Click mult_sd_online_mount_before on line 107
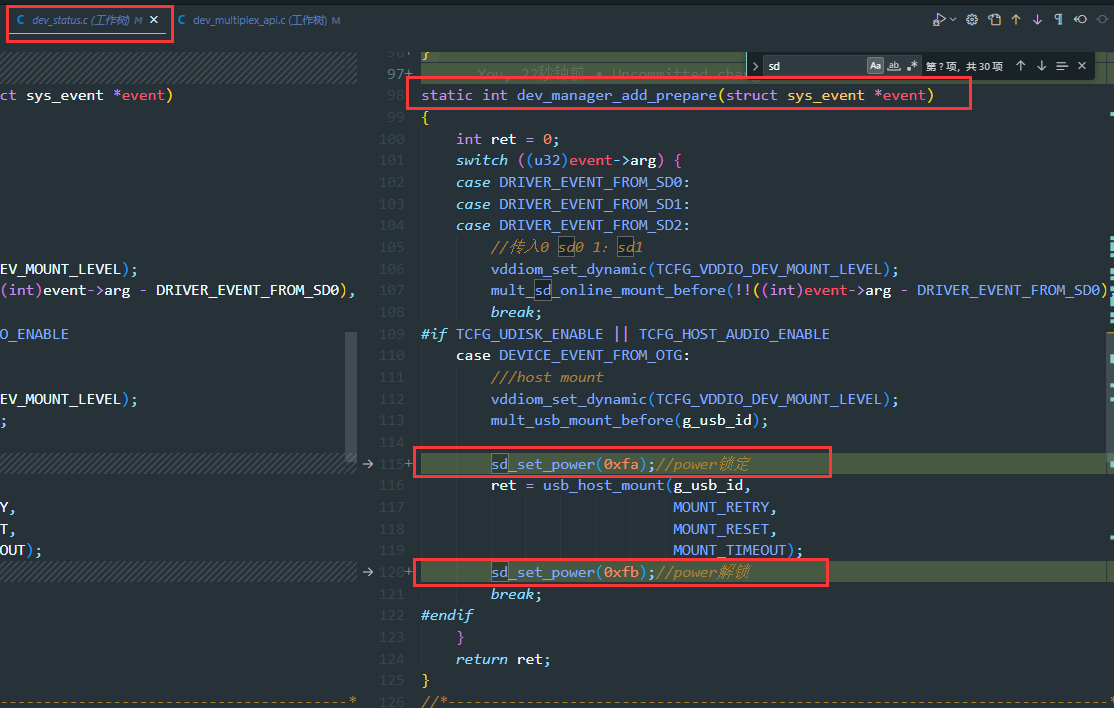Viewport: 1114px width, 708px height. click(608, 290)
